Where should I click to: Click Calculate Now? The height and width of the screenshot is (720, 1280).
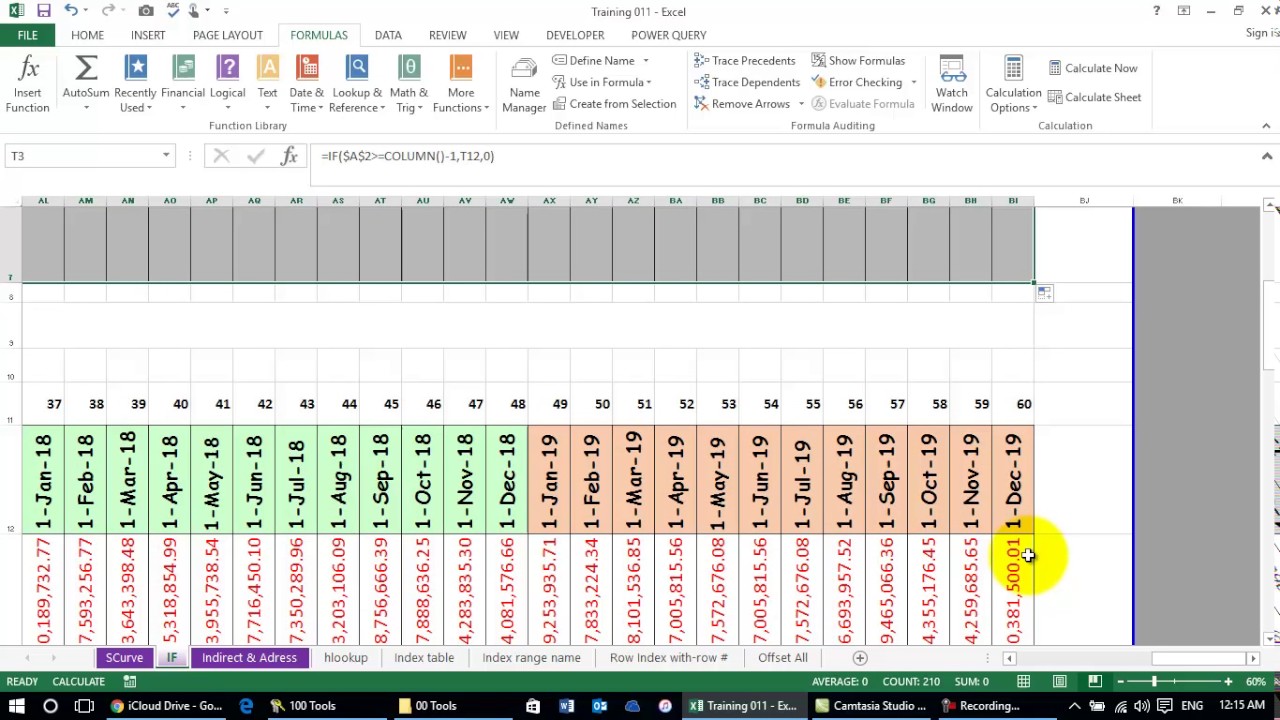pyautogui.click(x=1092, y=68)
